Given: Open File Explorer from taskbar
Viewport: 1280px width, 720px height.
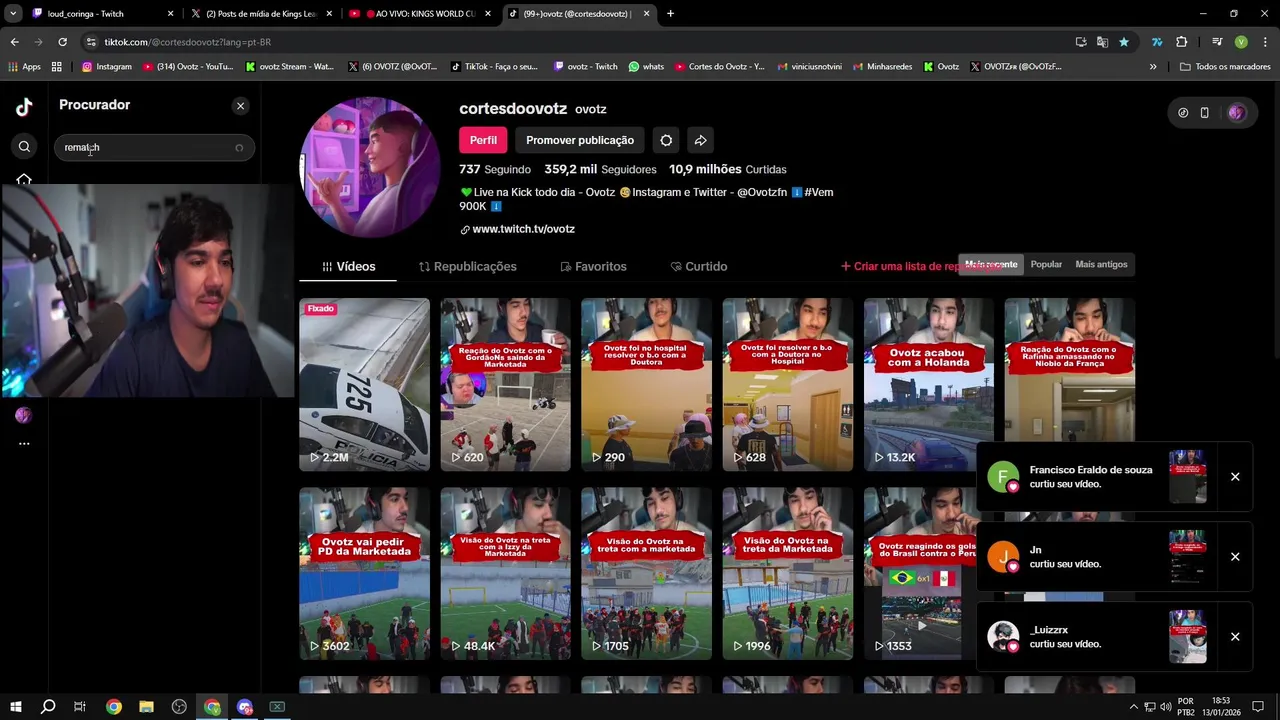Looking at the screenshot, I should pos(146,707).
